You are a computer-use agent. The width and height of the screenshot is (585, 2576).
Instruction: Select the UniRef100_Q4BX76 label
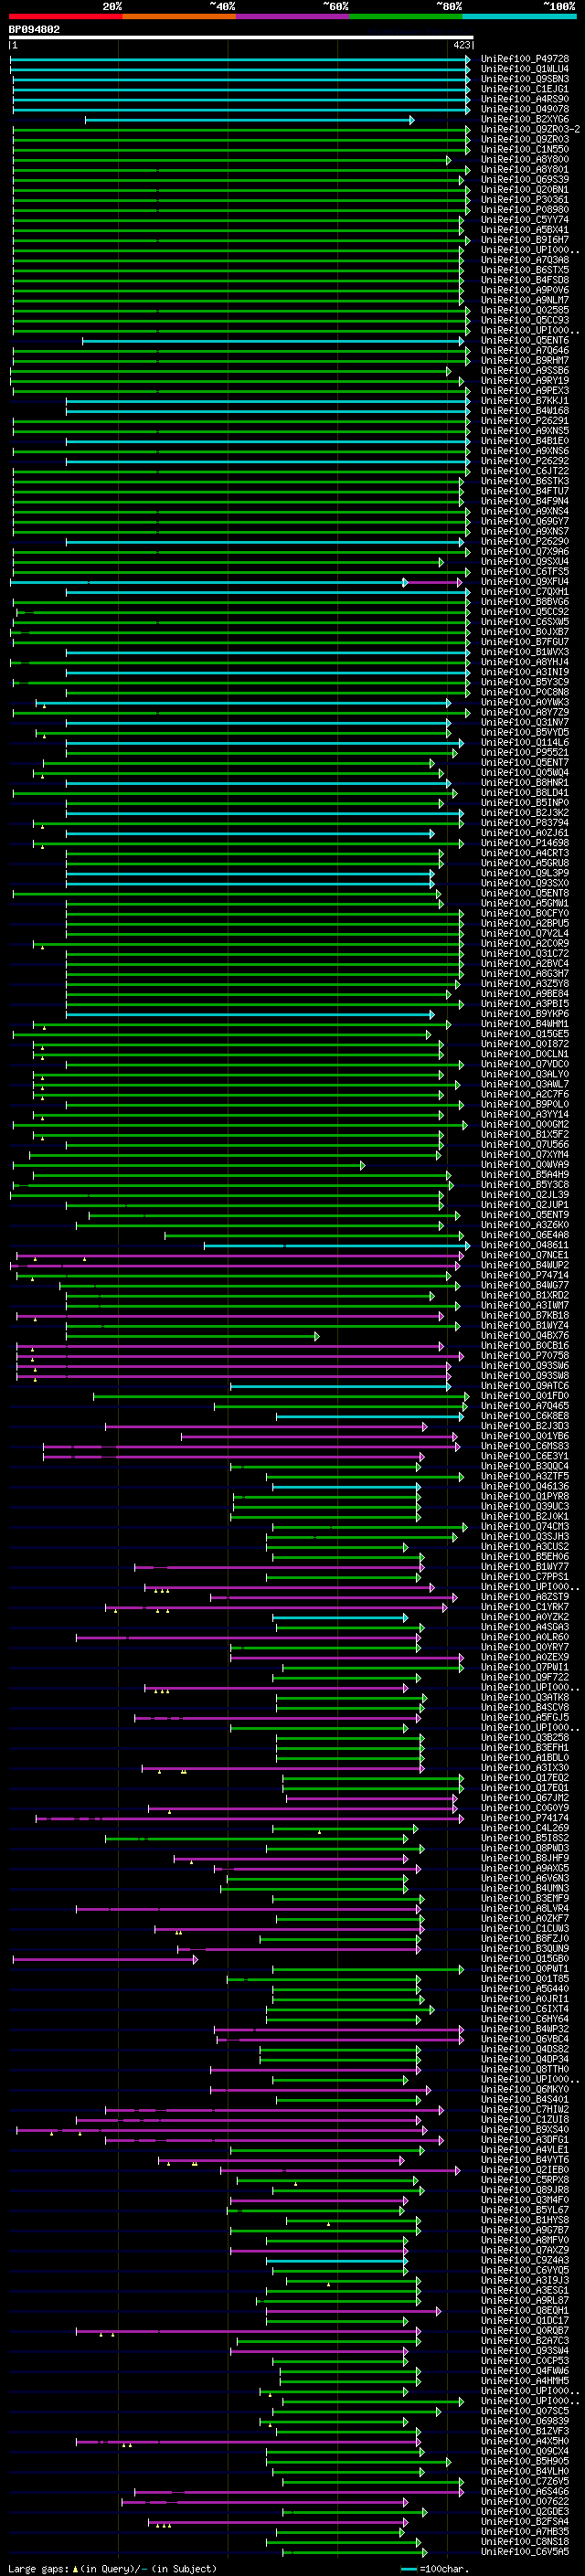(525, 1336)
